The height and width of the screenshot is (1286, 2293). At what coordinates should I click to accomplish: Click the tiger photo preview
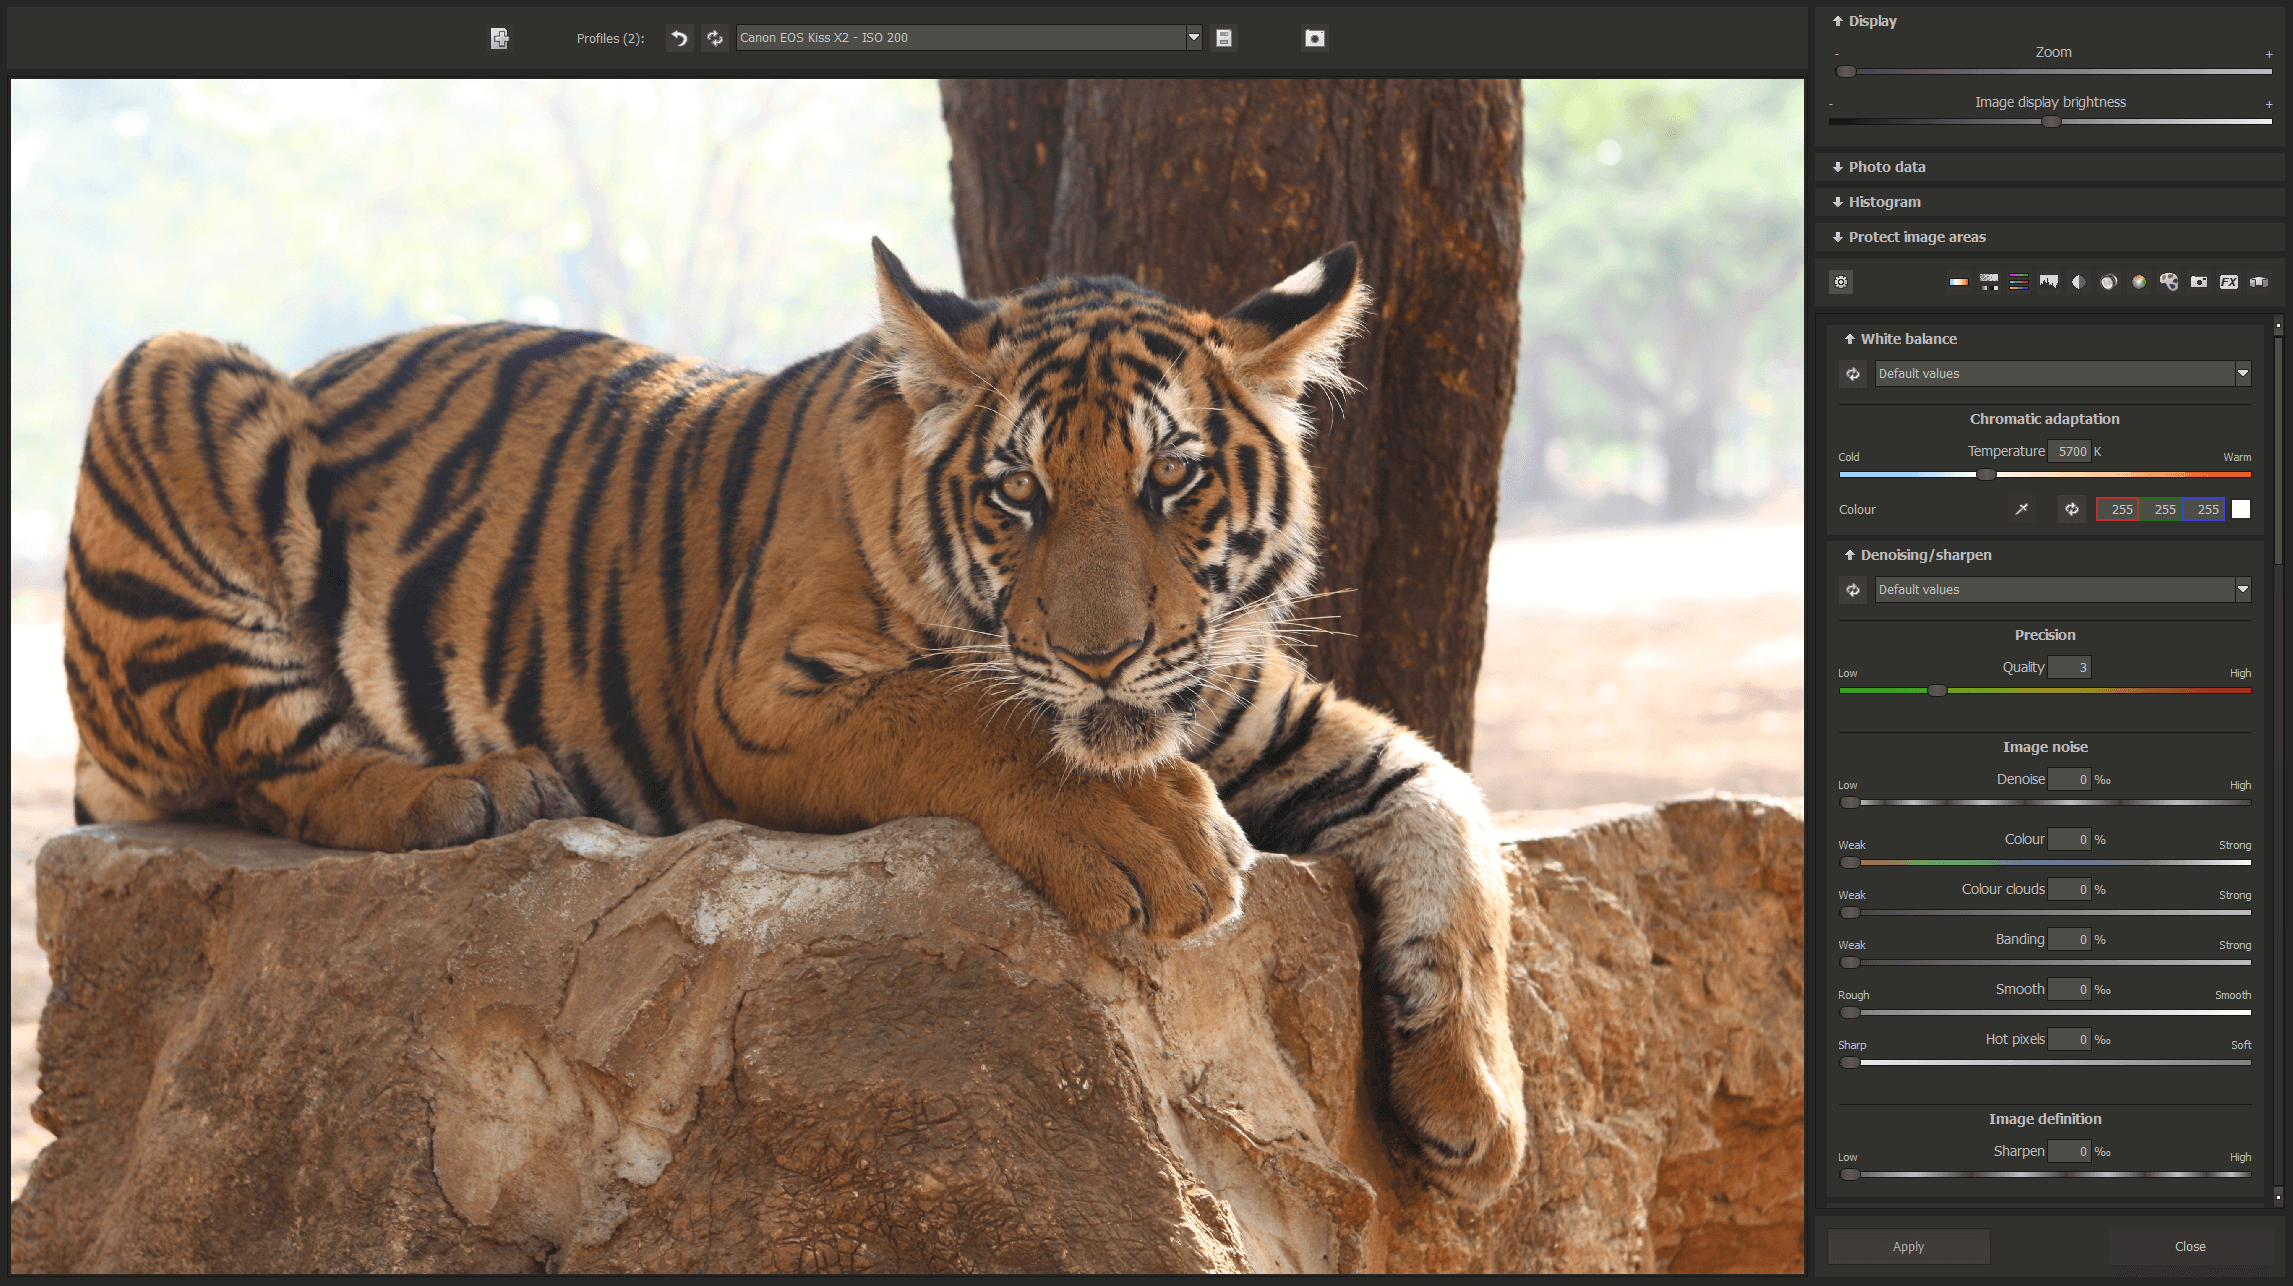[907, 676]
